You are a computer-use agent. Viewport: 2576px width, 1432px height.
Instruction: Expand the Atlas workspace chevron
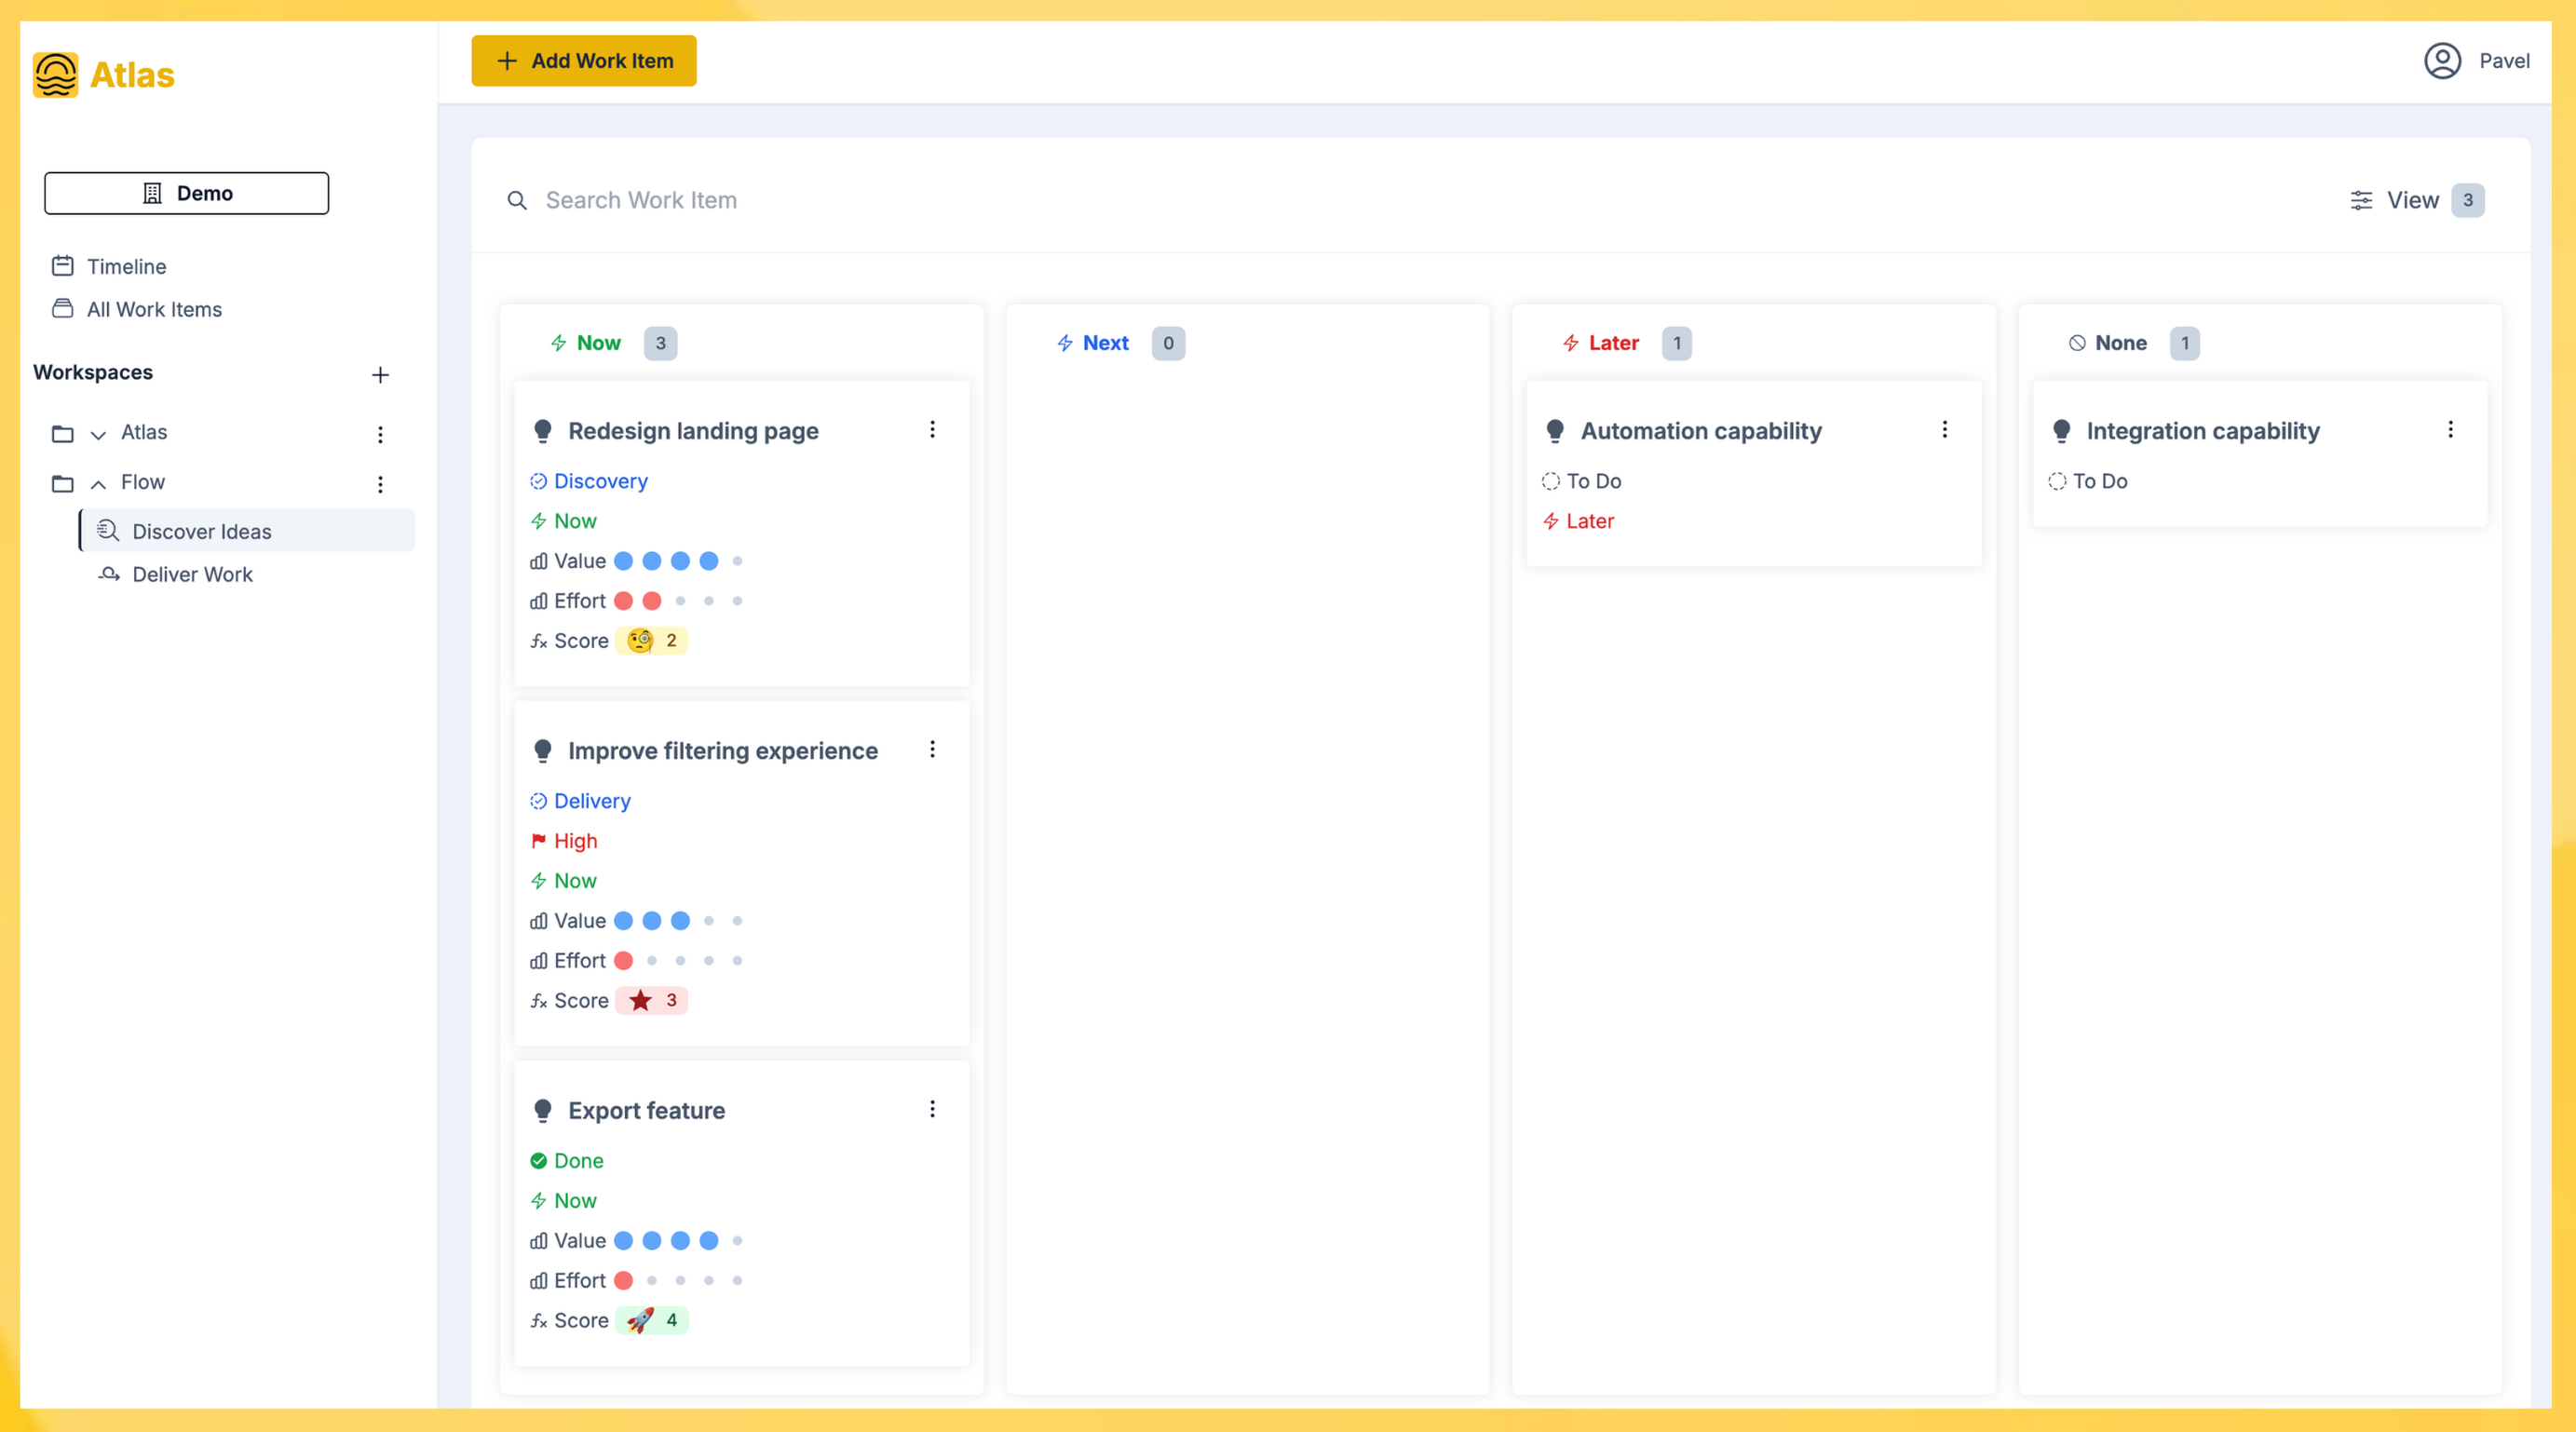[98, 434]
